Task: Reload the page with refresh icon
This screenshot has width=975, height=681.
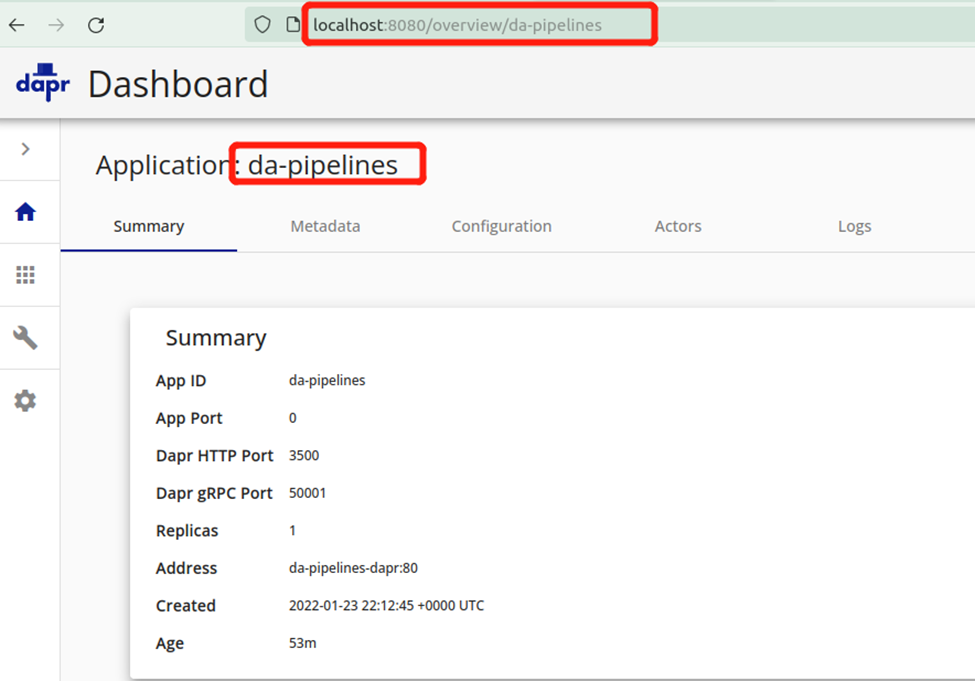Action: pos(96,25)
